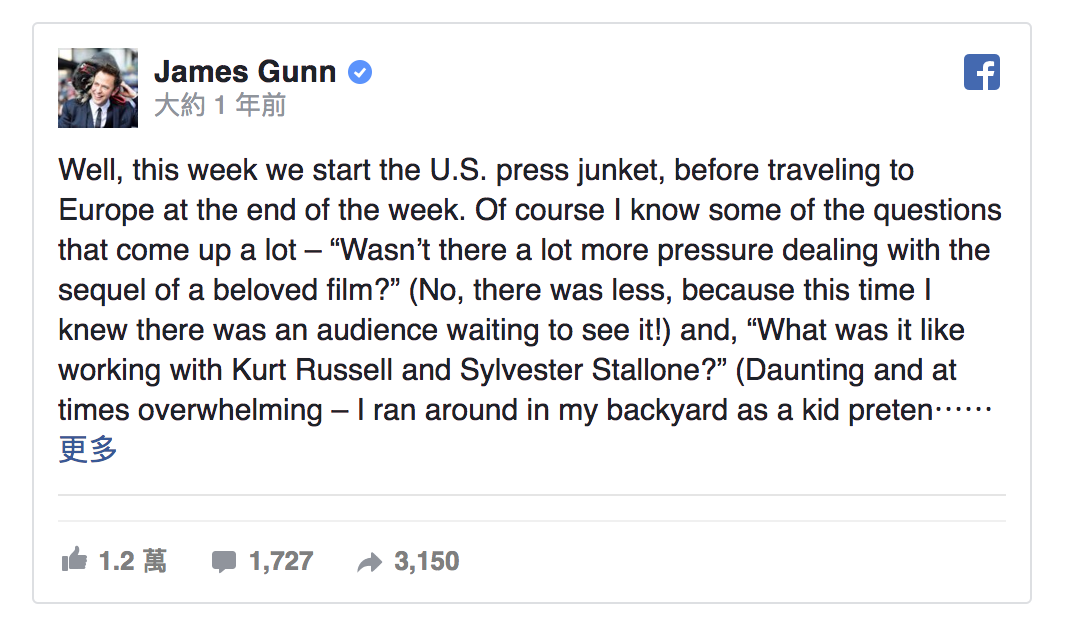Click the share arrow icon
The width and height of the screenshot is (1072, 634).
click(369, 562)
